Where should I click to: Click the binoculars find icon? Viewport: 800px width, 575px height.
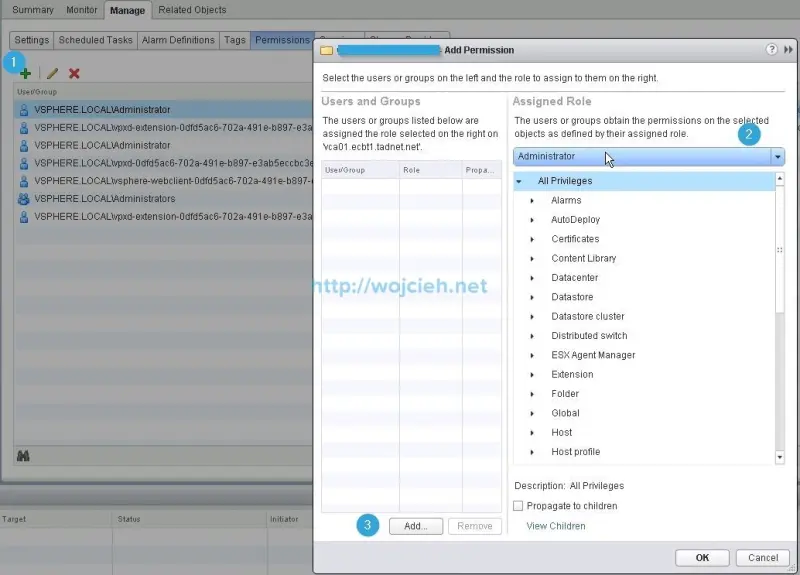pos(23,456)
